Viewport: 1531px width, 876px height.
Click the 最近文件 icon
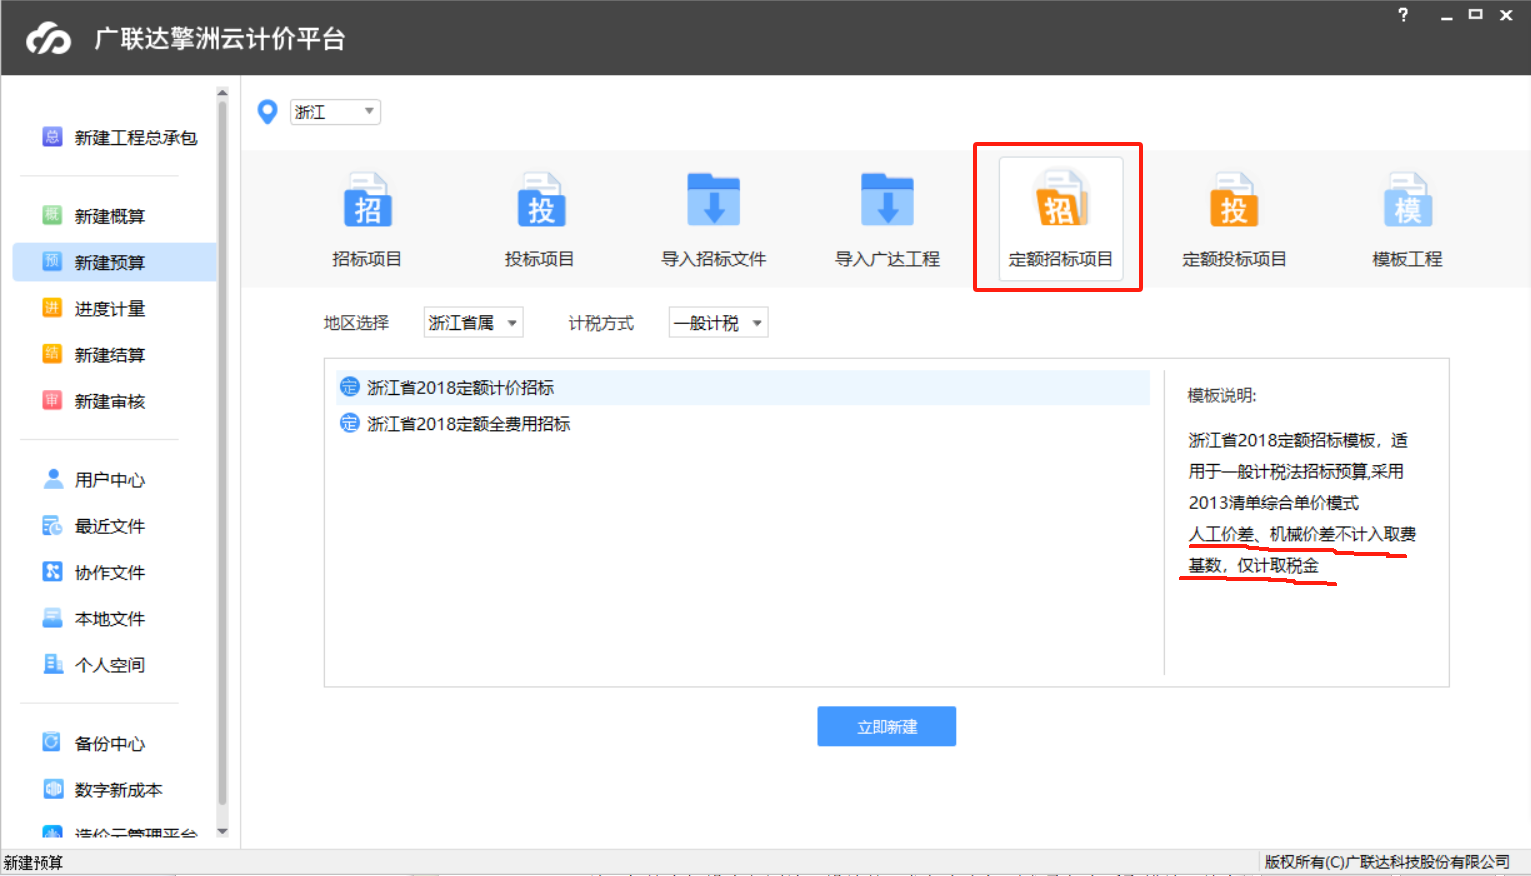click(53, 525)
